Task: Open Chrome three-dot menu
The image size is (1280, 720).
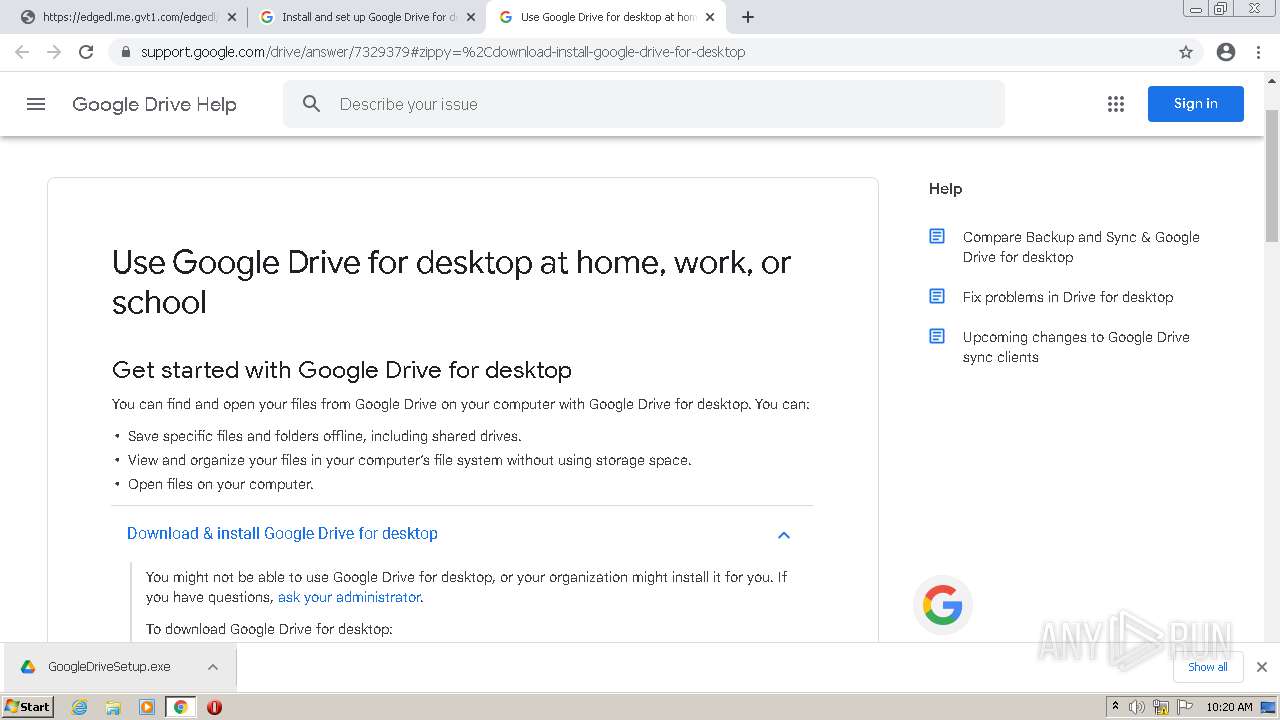Action: point(1259,52)
